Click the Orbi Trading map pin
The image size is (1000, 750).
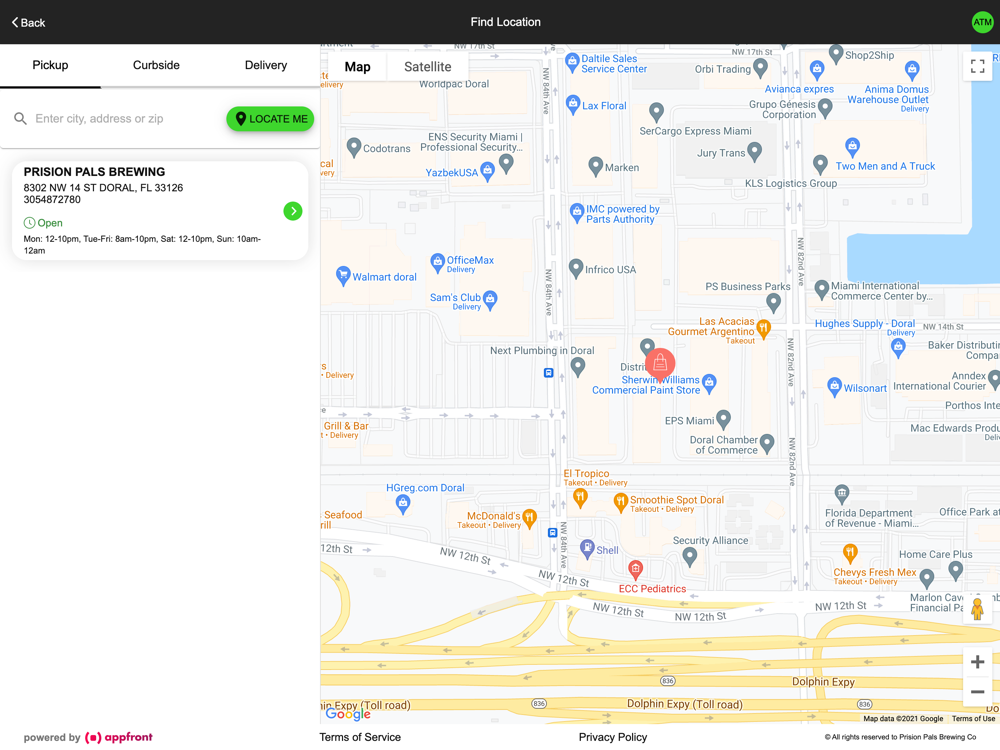(760, 67)
